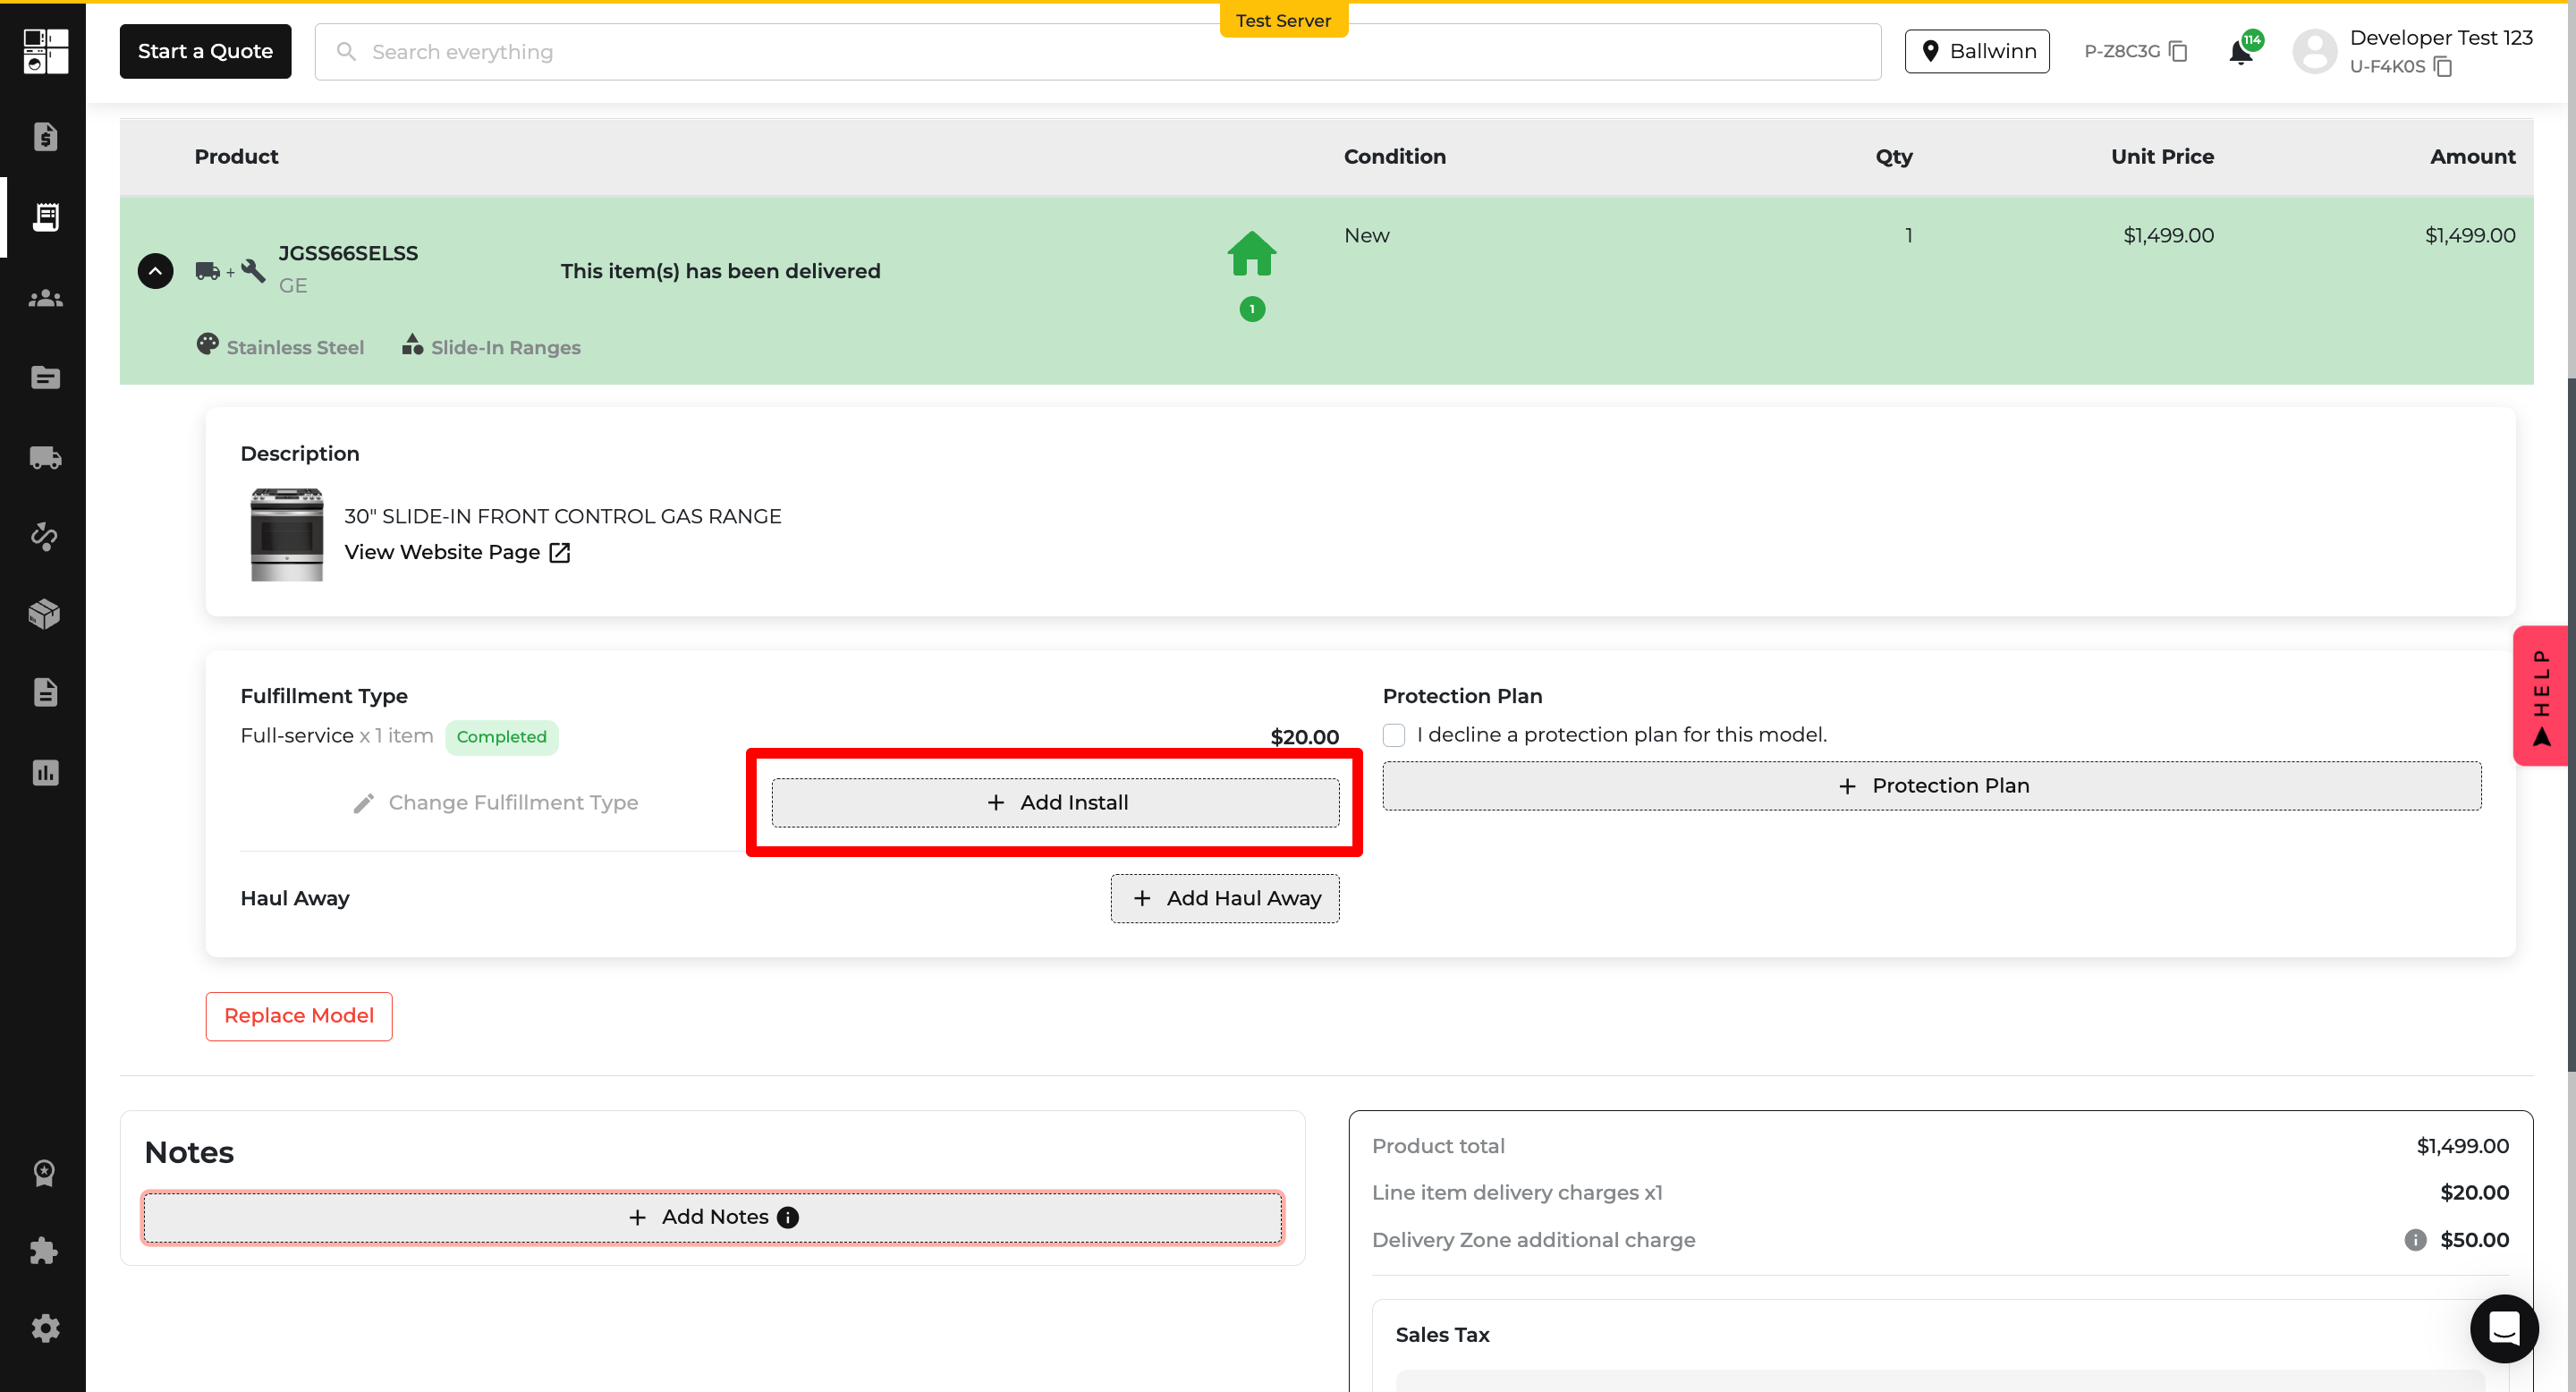Image resolution: width=2576 pixels, height=1392 pixels.
Task: Open the delivery truck sidebar icon
Action: tap(45, 458)
